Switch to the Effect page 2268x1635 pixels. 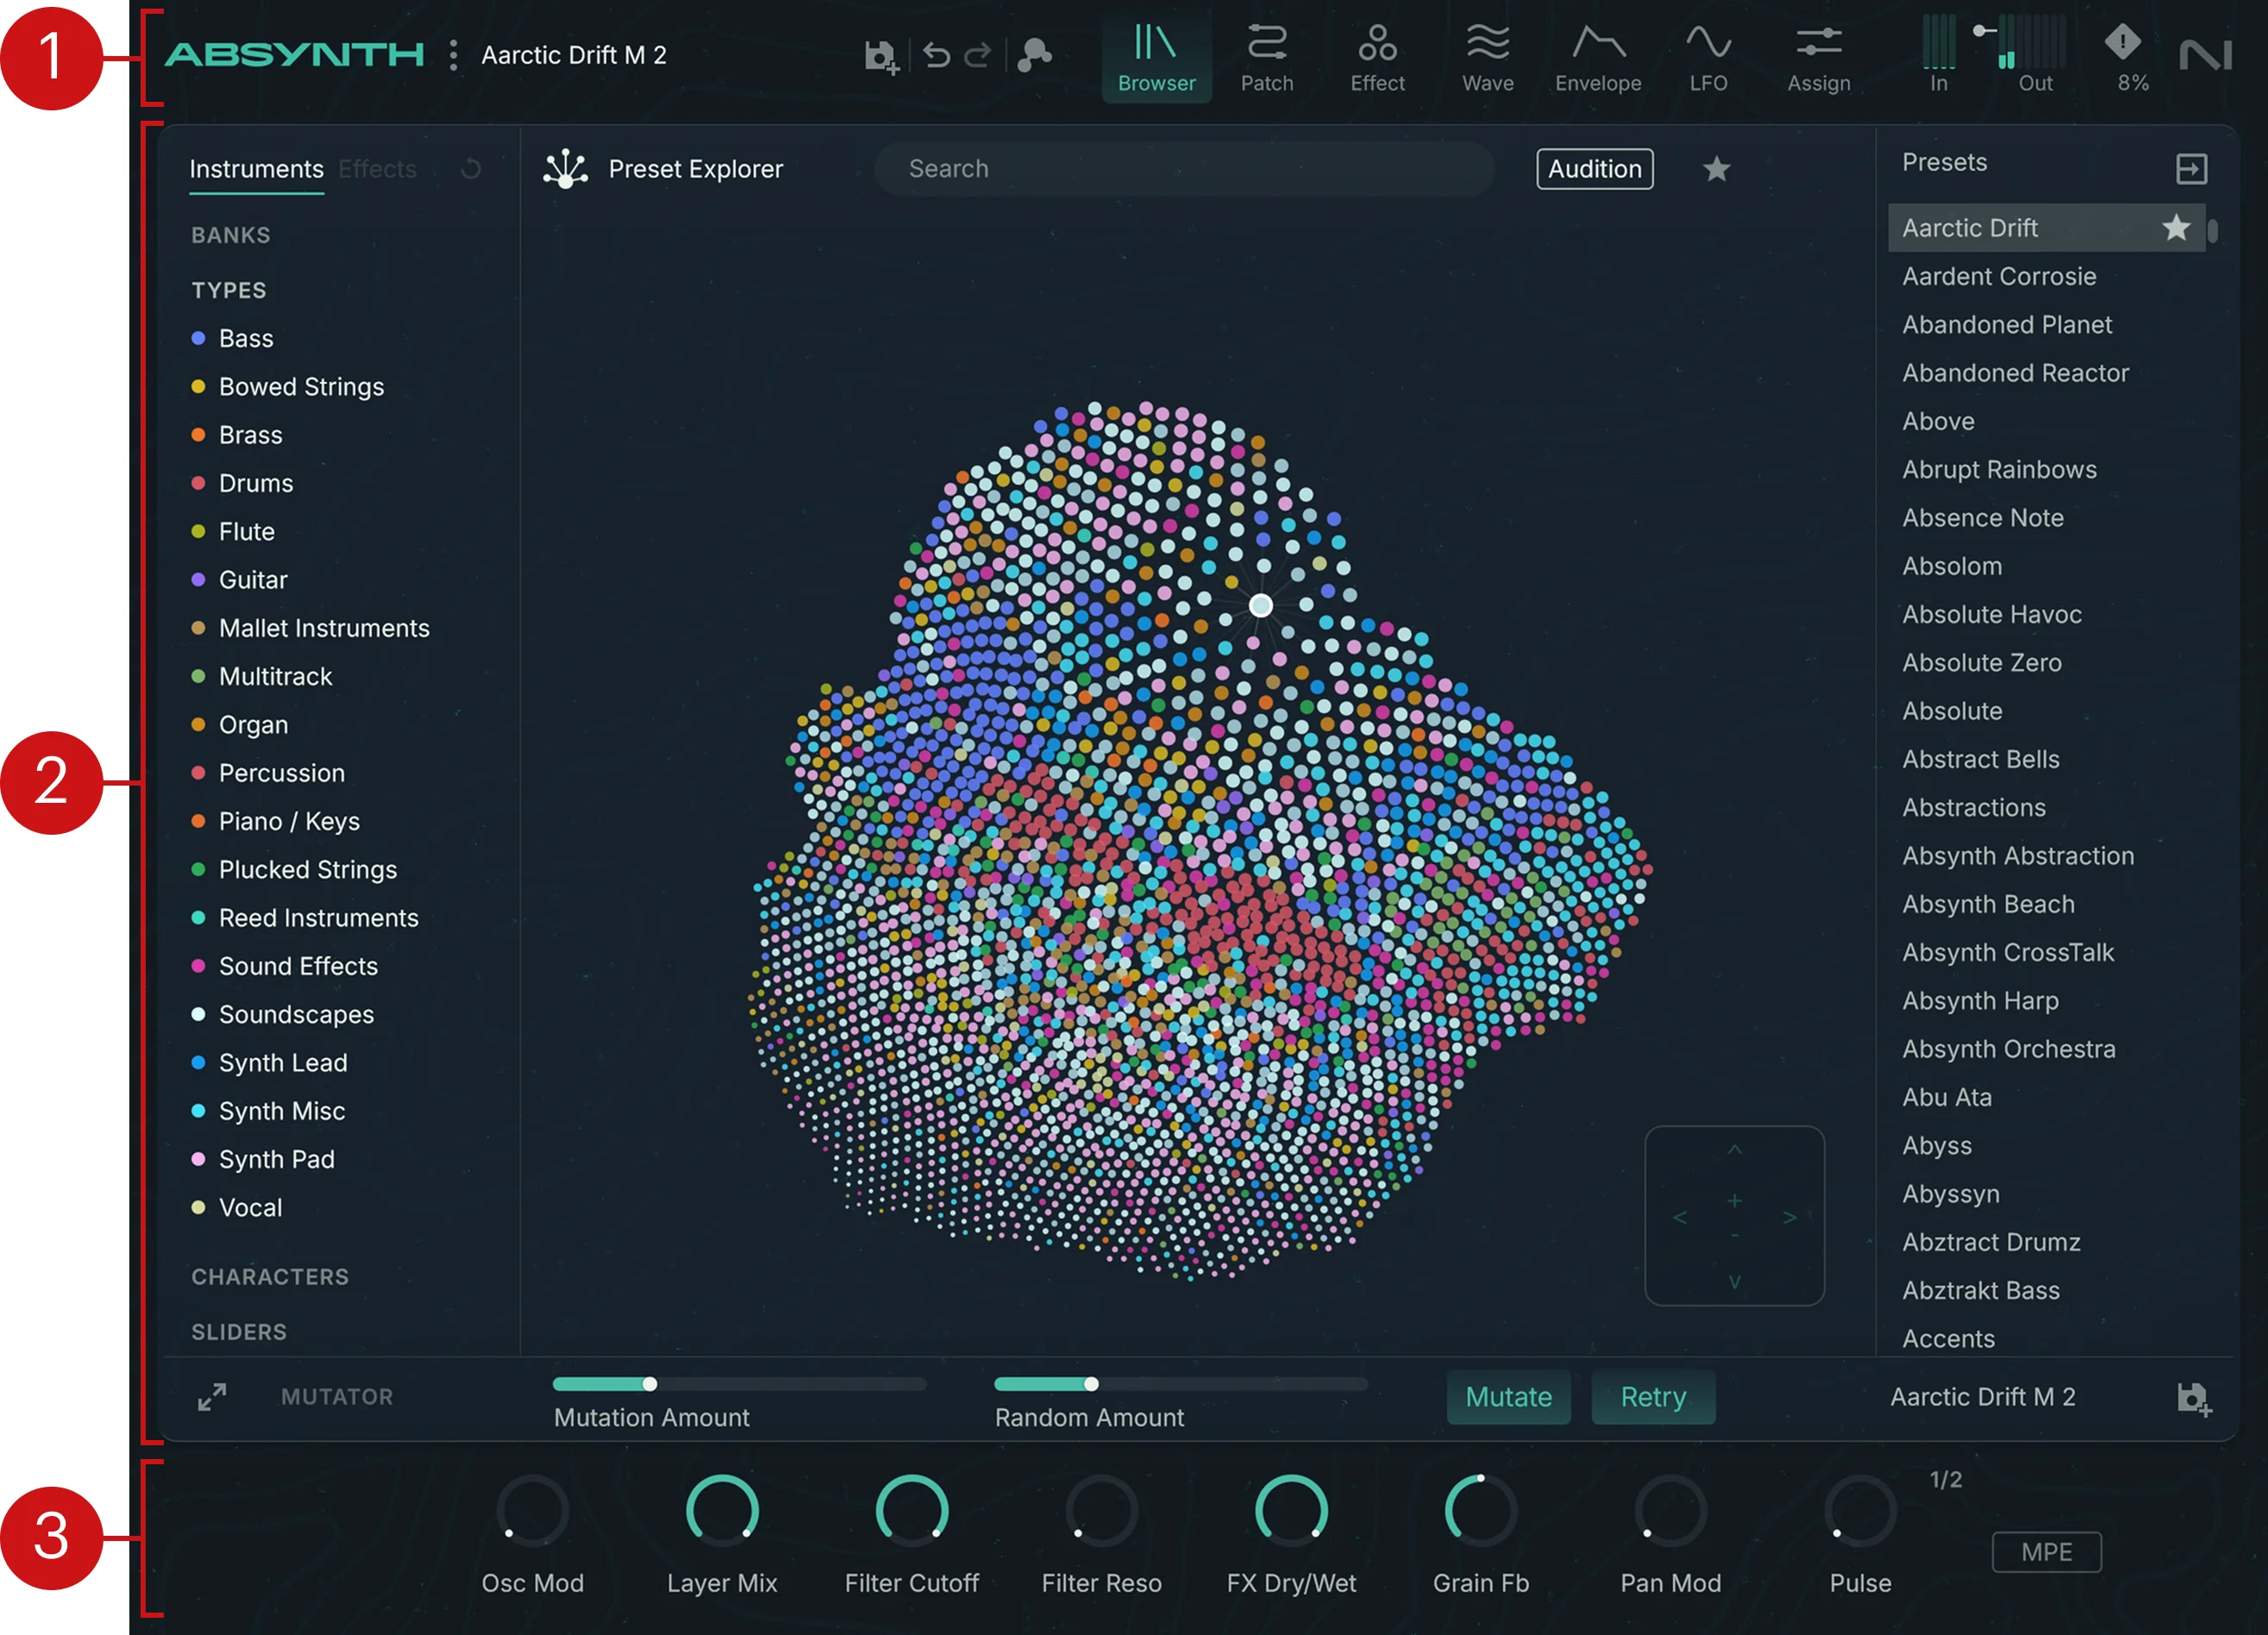click(1377, 58)
